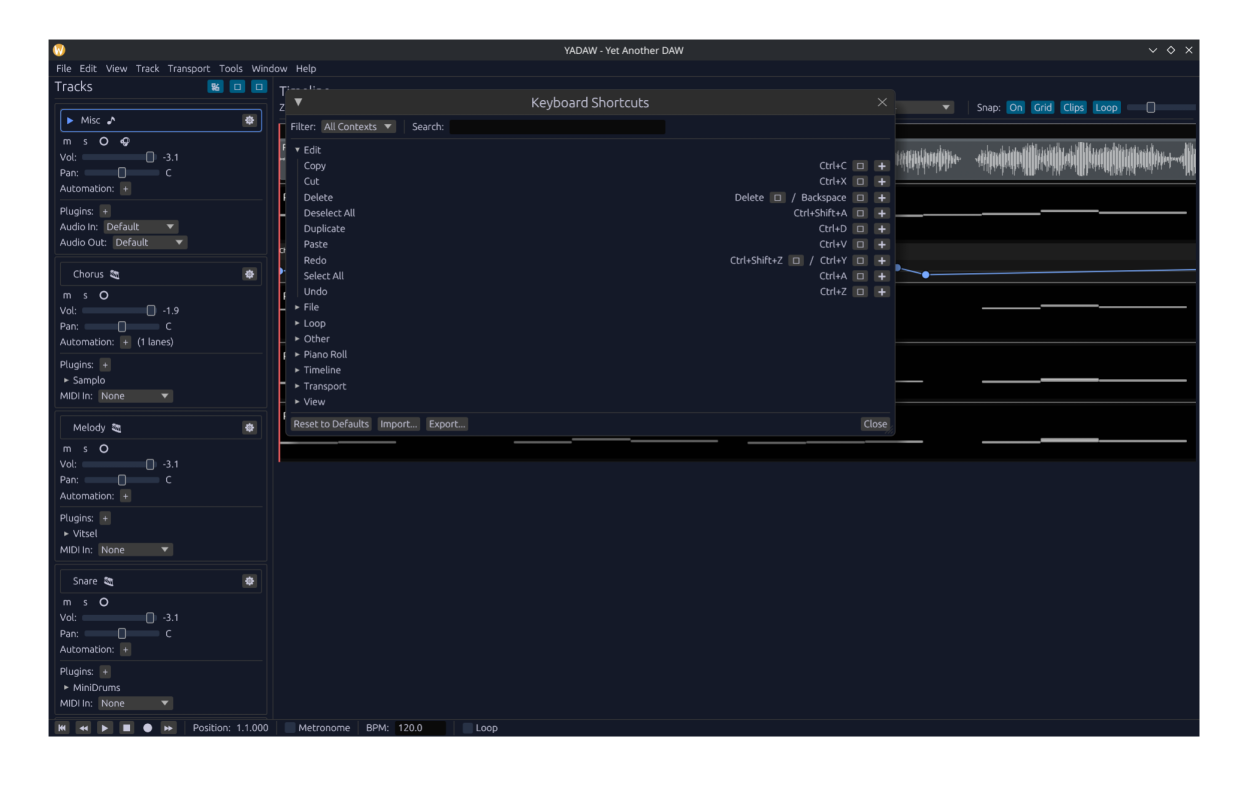Open the File menu
The height and width of the screenshot is (794, 1248).
point(64,69)
